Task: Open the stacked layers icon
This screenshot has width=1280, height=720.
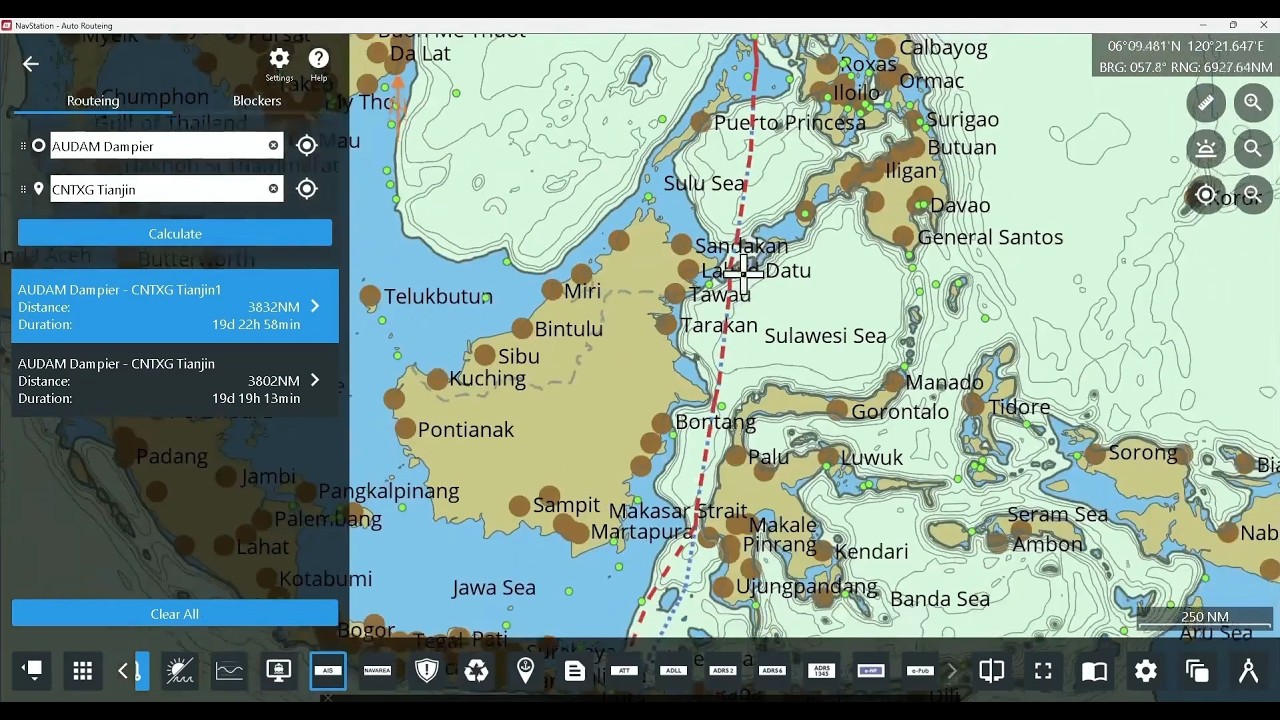Action: [x=1197, y=672]
